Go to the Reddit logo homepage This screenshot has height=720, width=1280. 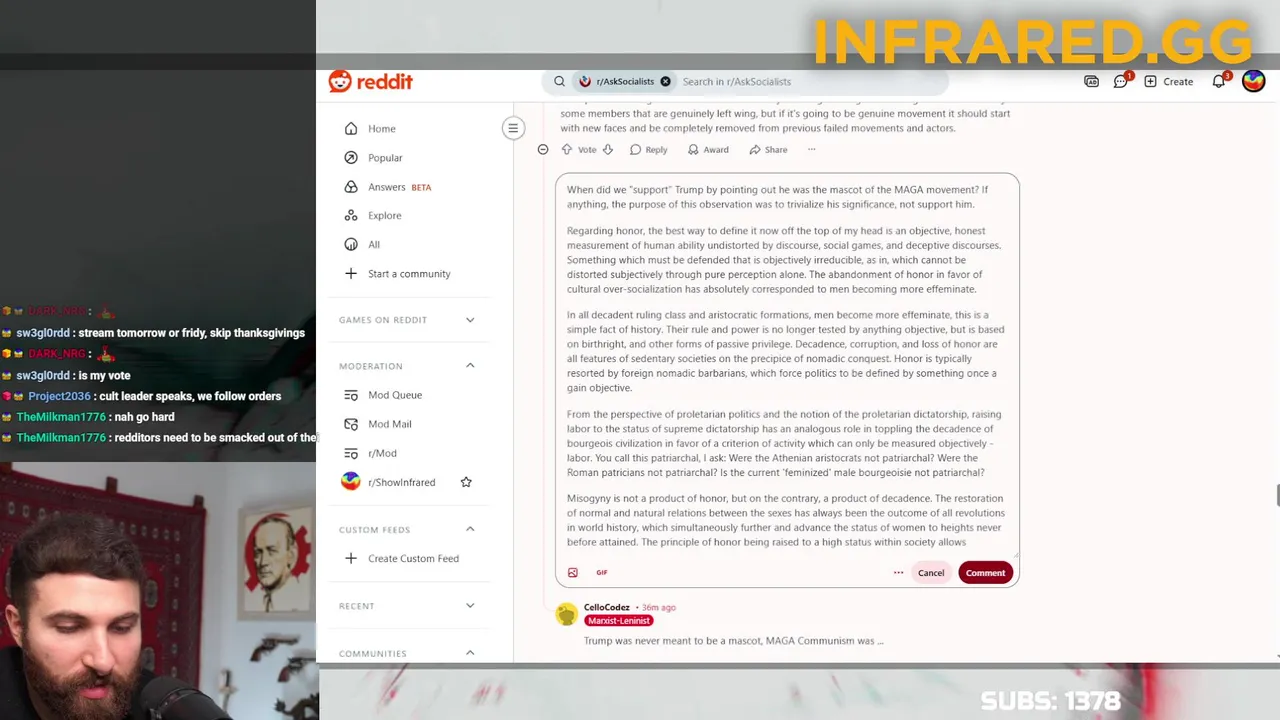(370, 82)
